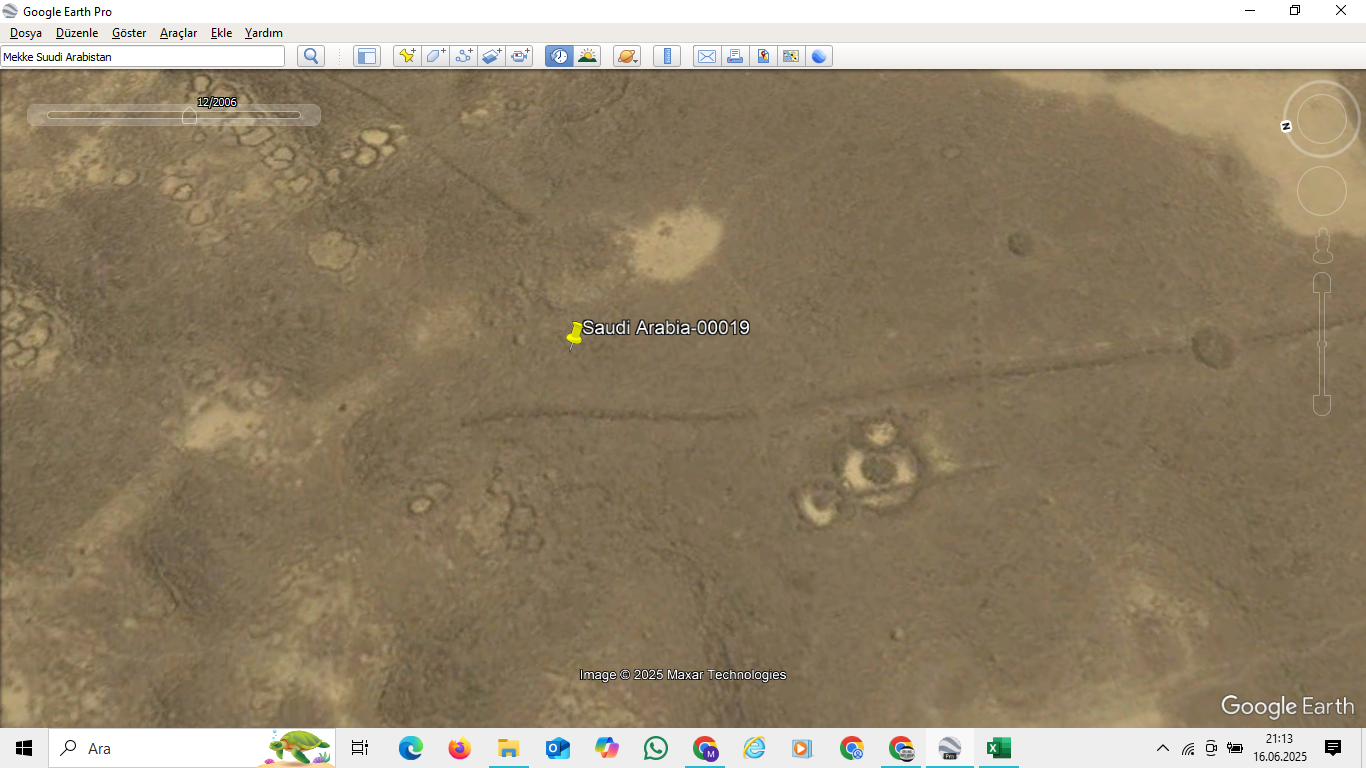This screenshot has width=1366, height=768.
Task: Toggle sunlight across the landscape icon
Action: [587, 56]
